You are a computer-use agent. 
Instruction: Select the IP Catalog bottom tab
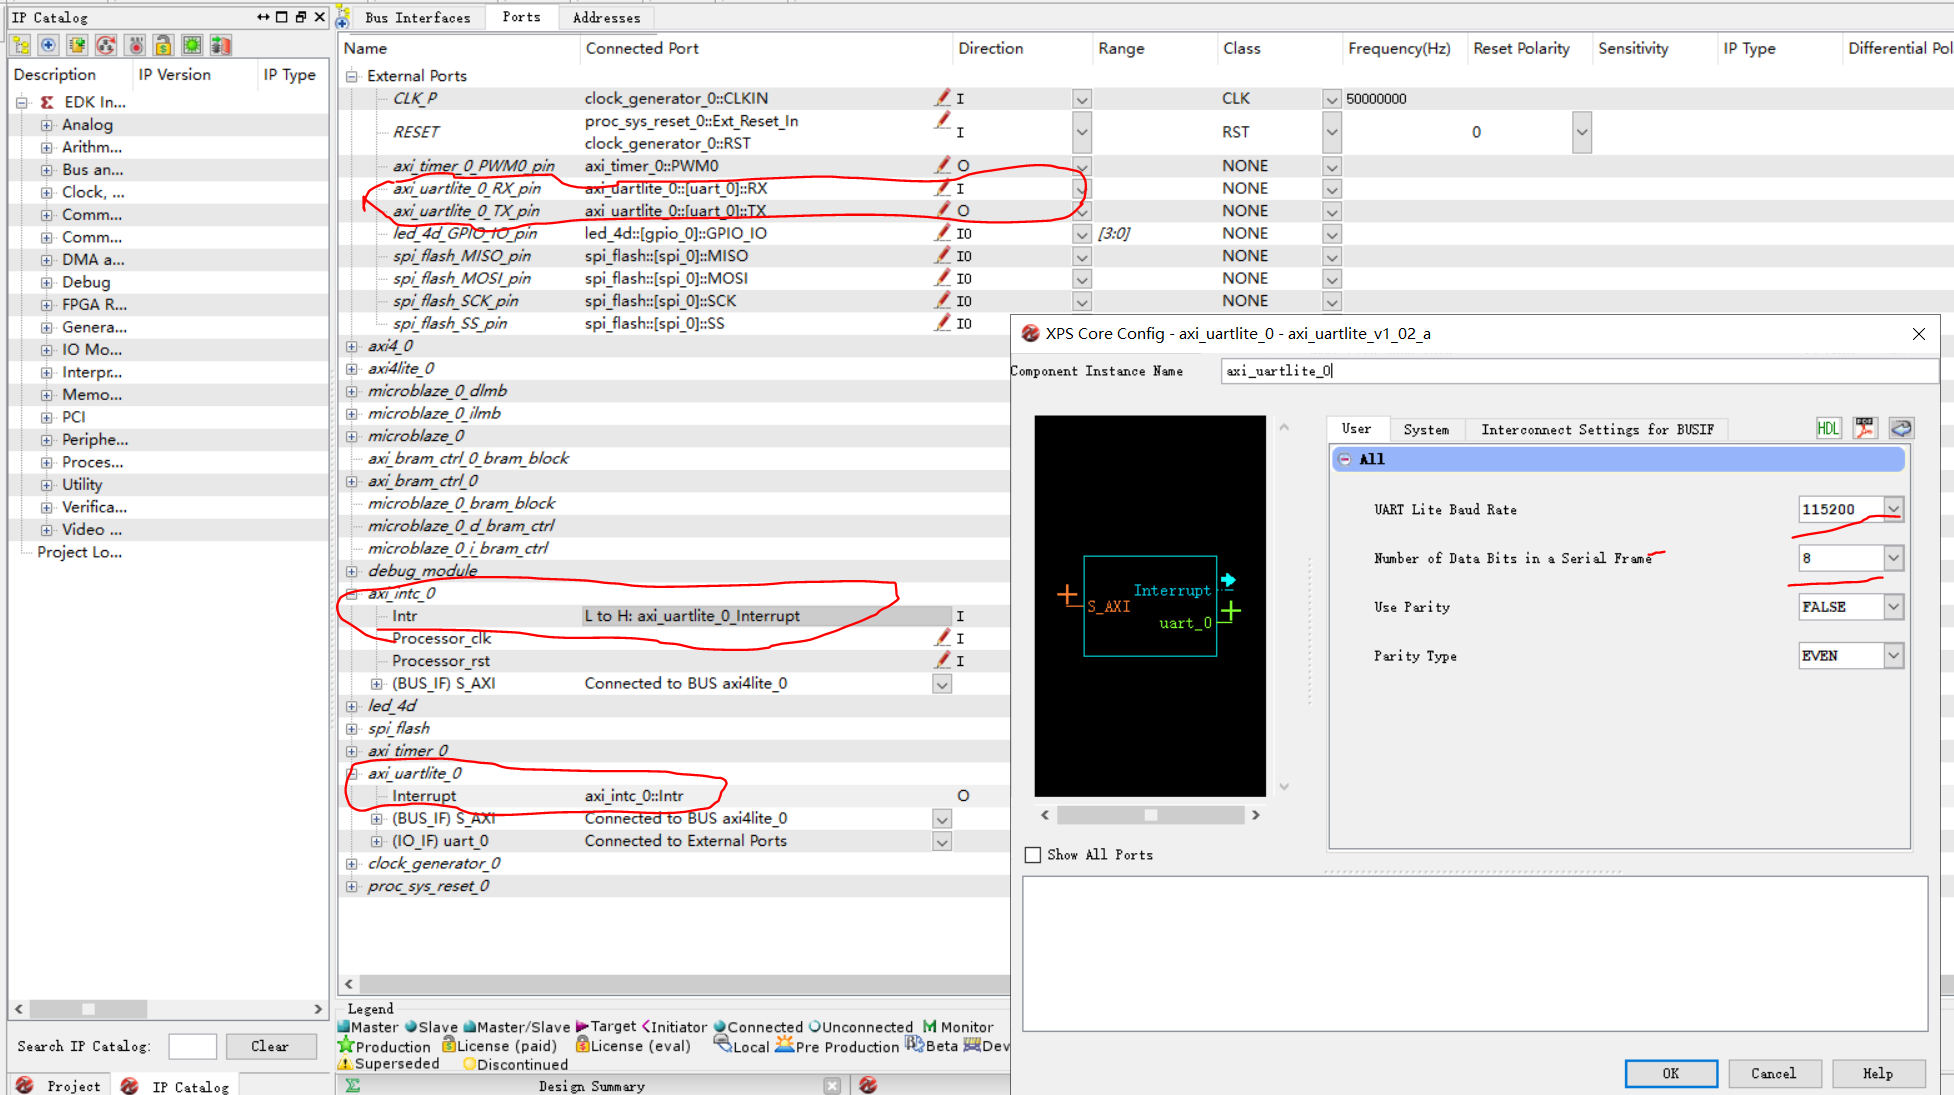(x=176, y=1086)
